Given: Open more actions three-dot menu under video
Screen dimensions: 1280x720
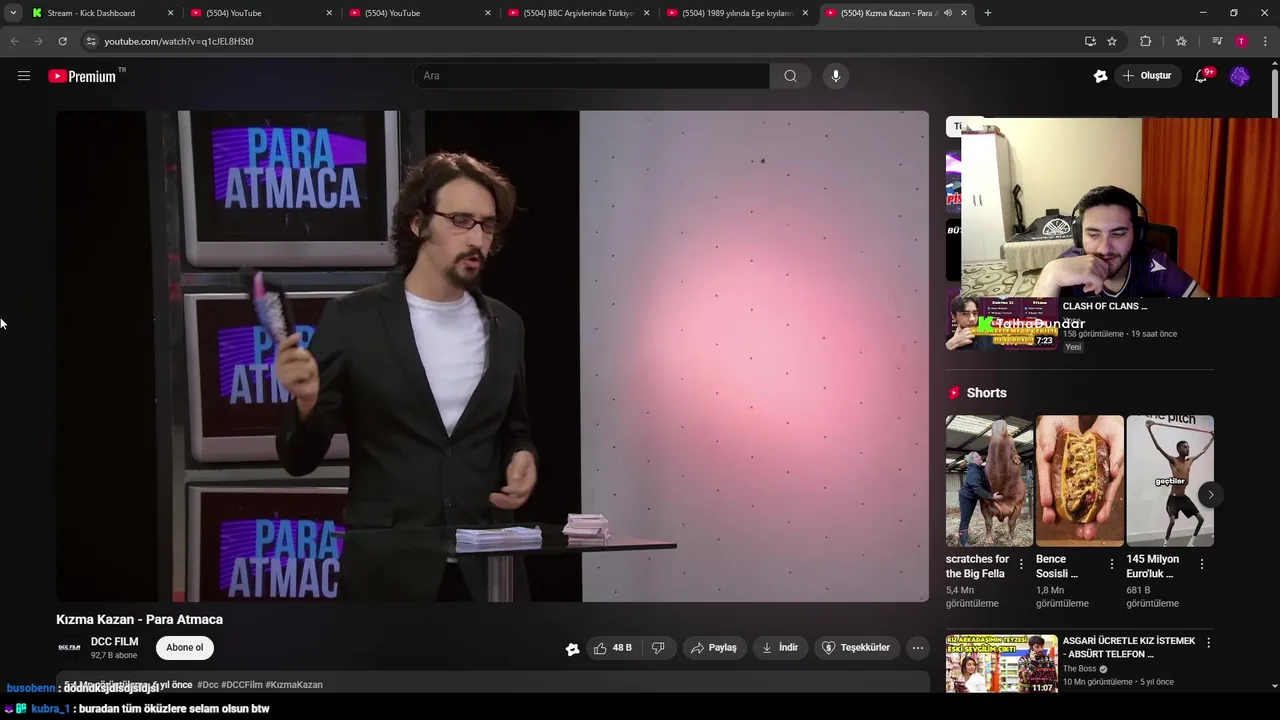Looking at the screenshot, I should (918, 648).
